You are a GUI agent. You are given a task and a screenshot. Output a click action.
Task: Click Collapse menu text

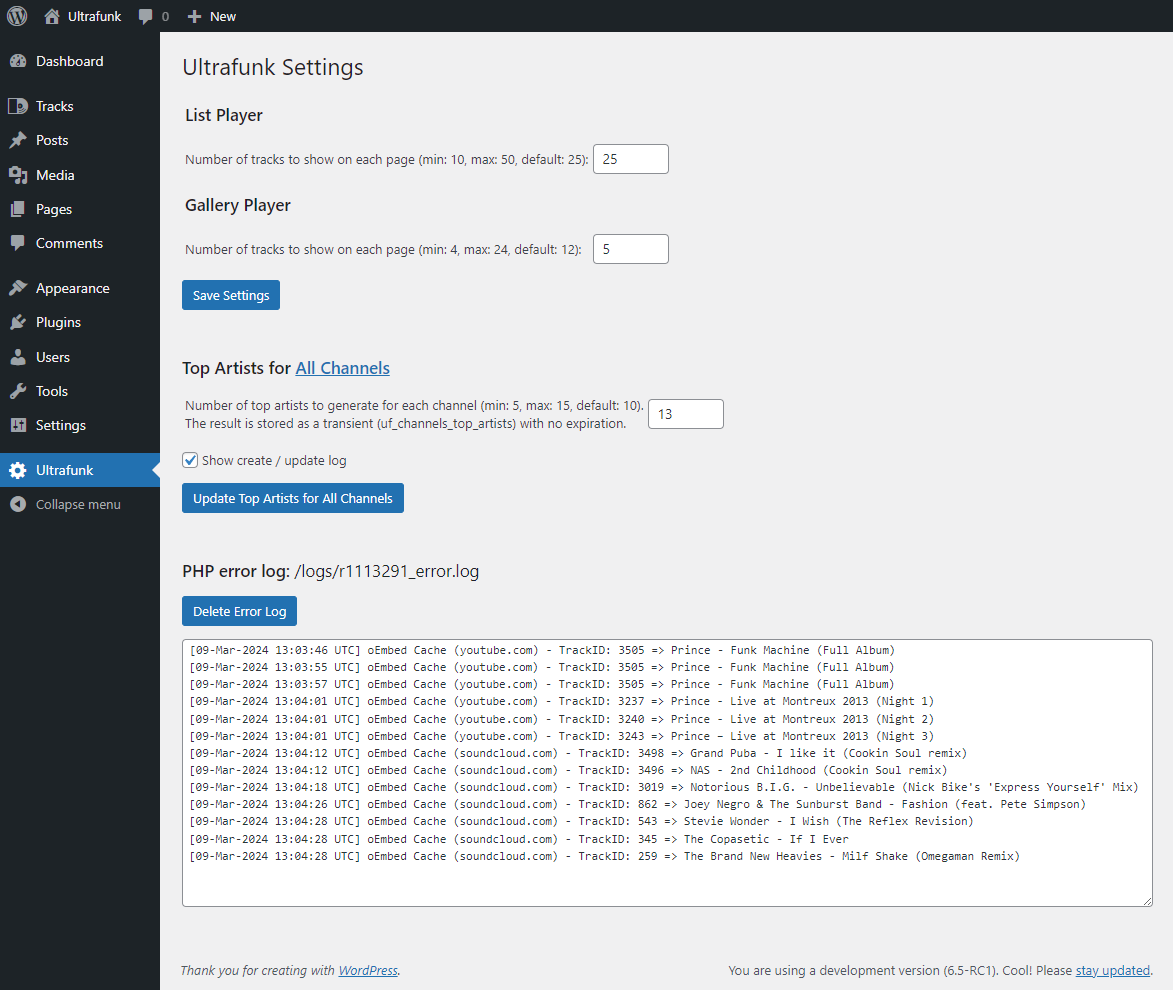point(78,504)
